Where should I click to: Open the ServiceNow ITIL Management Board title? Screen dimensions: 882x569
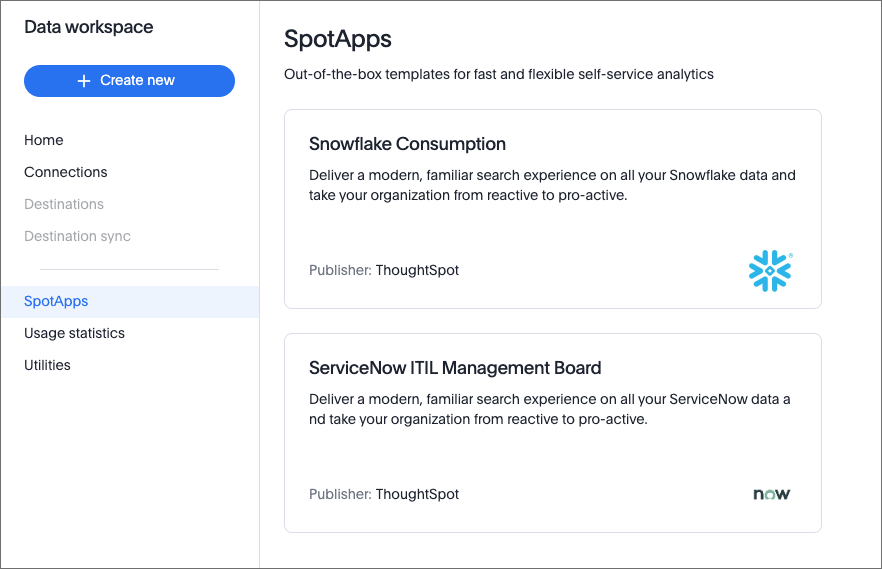click(455, 368)
